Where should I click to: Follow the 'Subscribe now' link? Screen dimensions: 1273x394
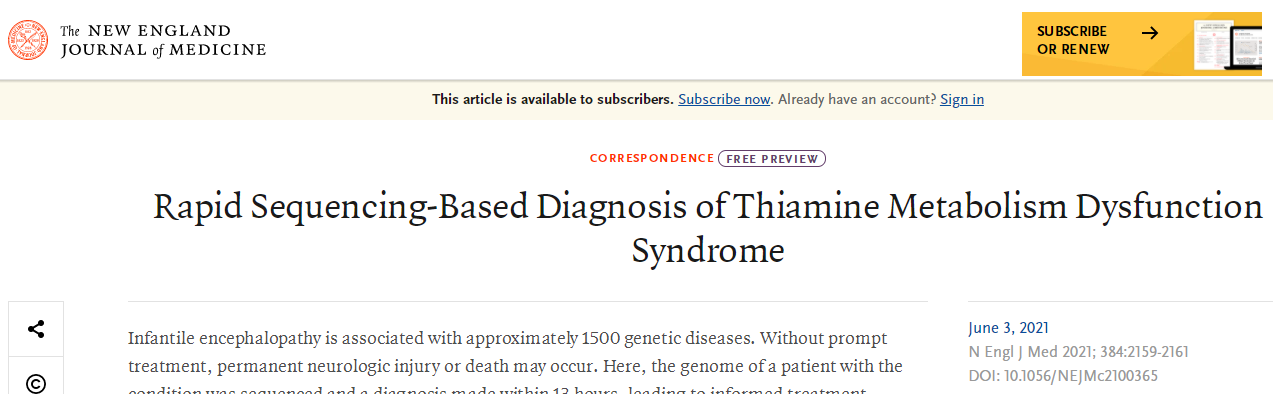click(724, 99)
